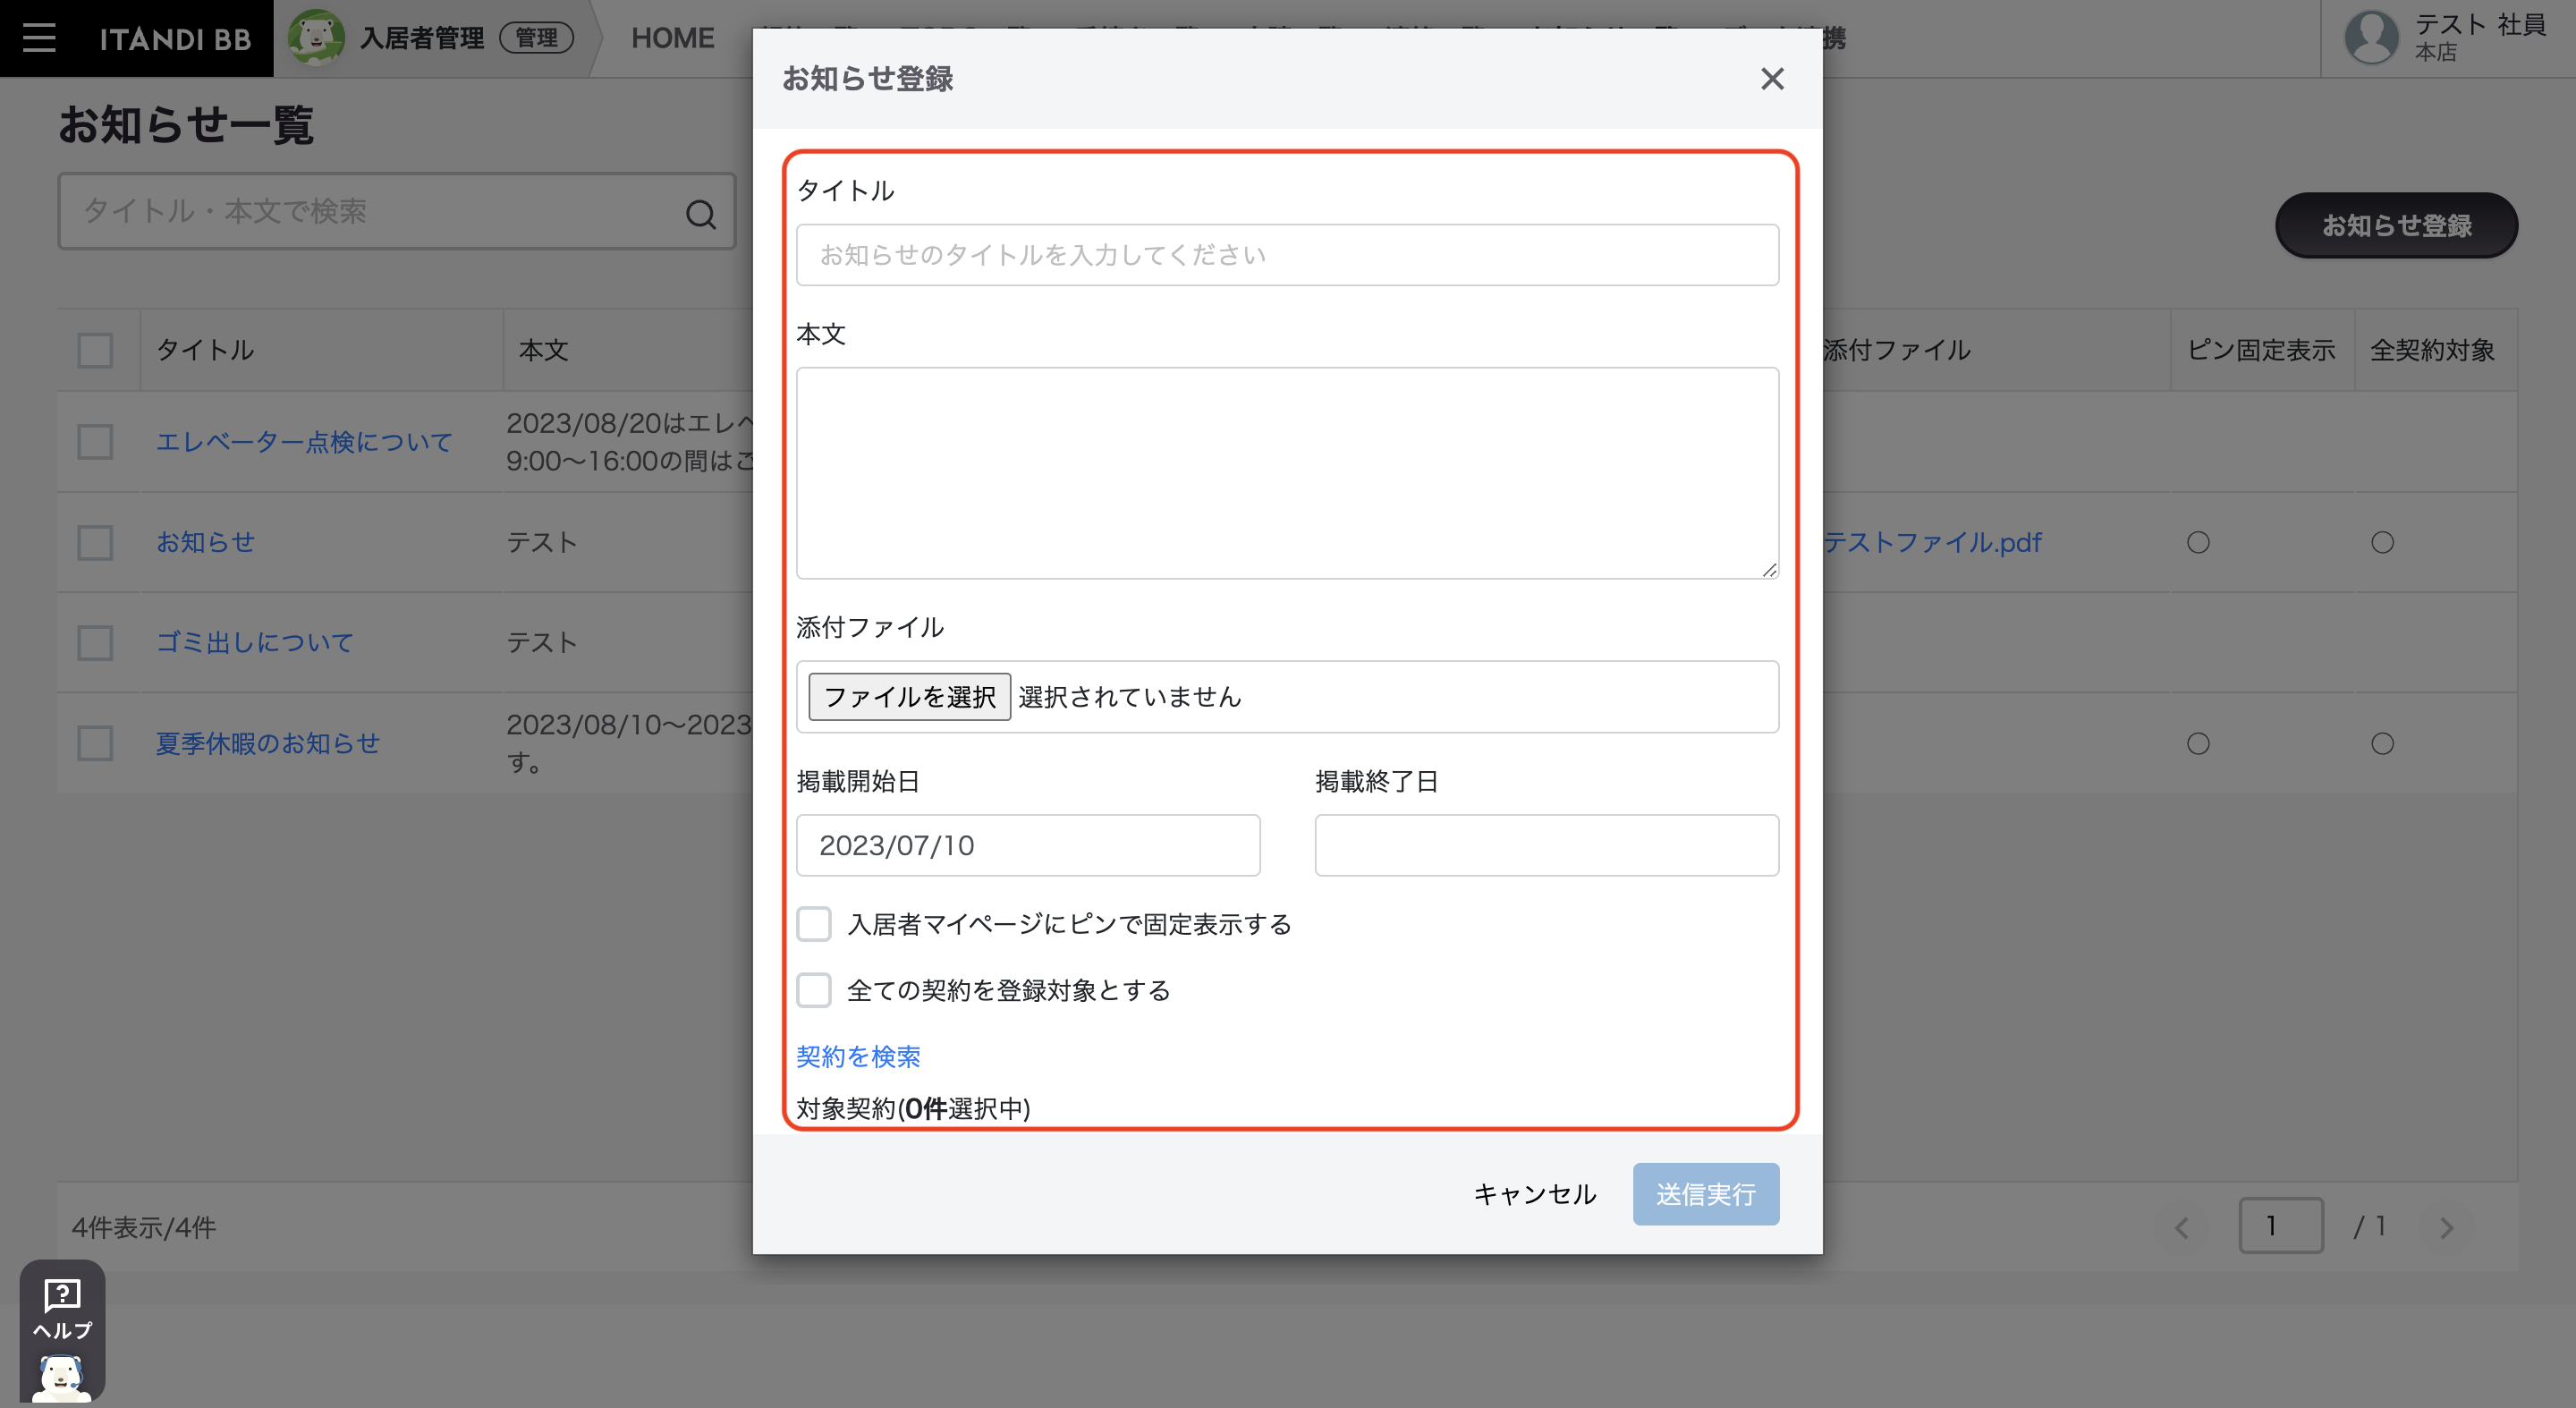Click the お知らせ row 全契約対象 circle
The height and width of the screenshot is (1408, 2576).
[2382, 542]
